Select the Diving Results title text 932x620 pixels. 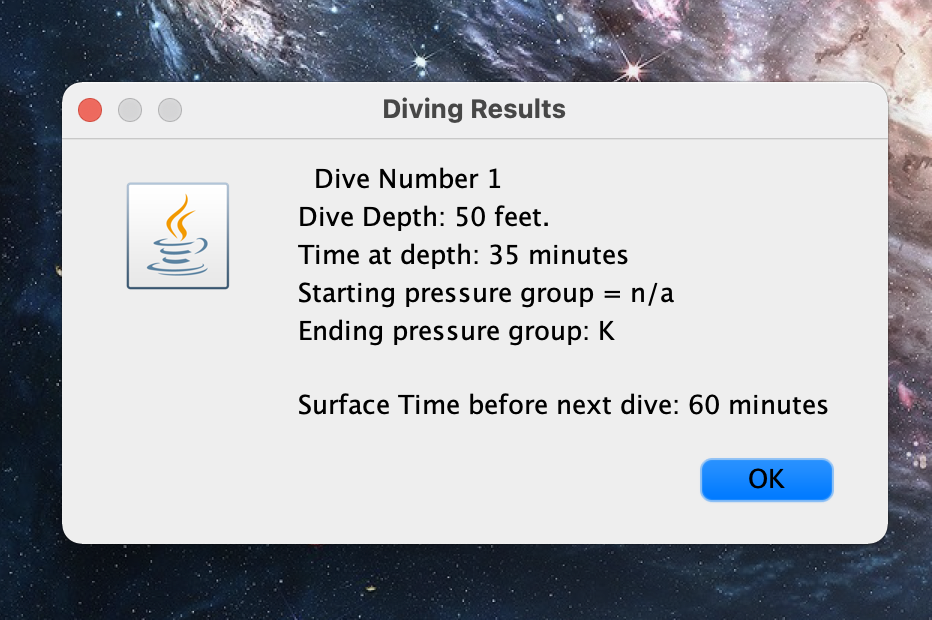473,109
